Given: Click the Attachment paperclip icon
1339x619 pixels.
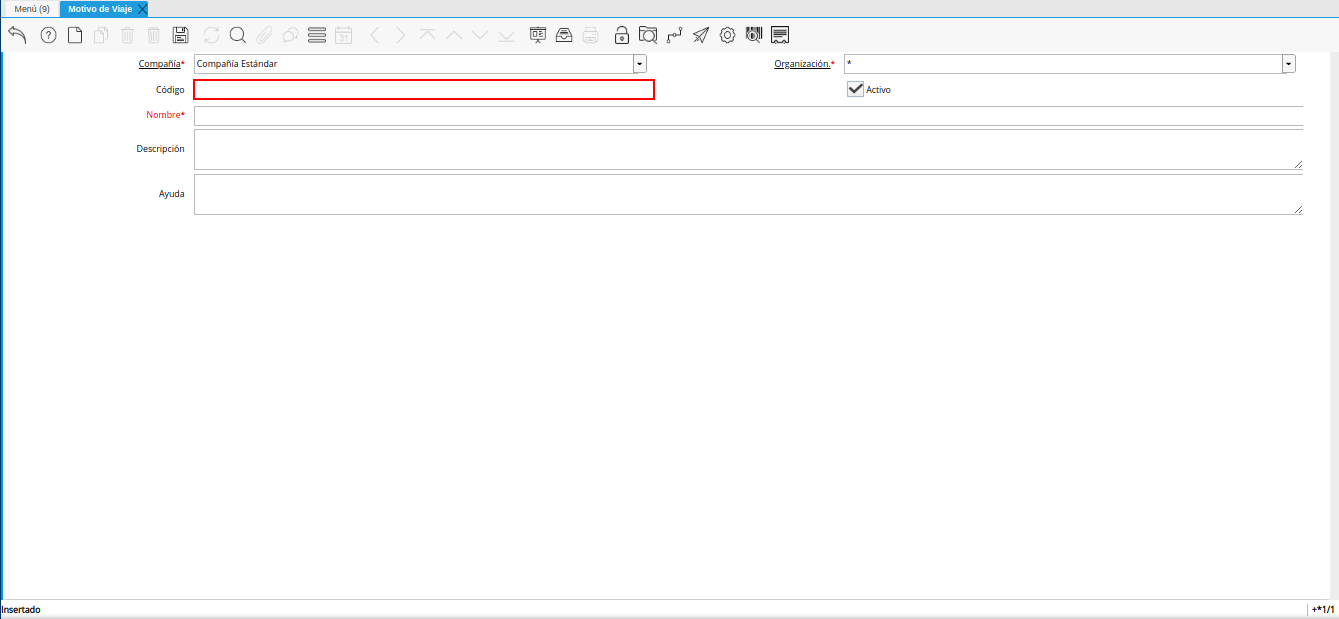Looking at the screenshot, I should point(264,35).
